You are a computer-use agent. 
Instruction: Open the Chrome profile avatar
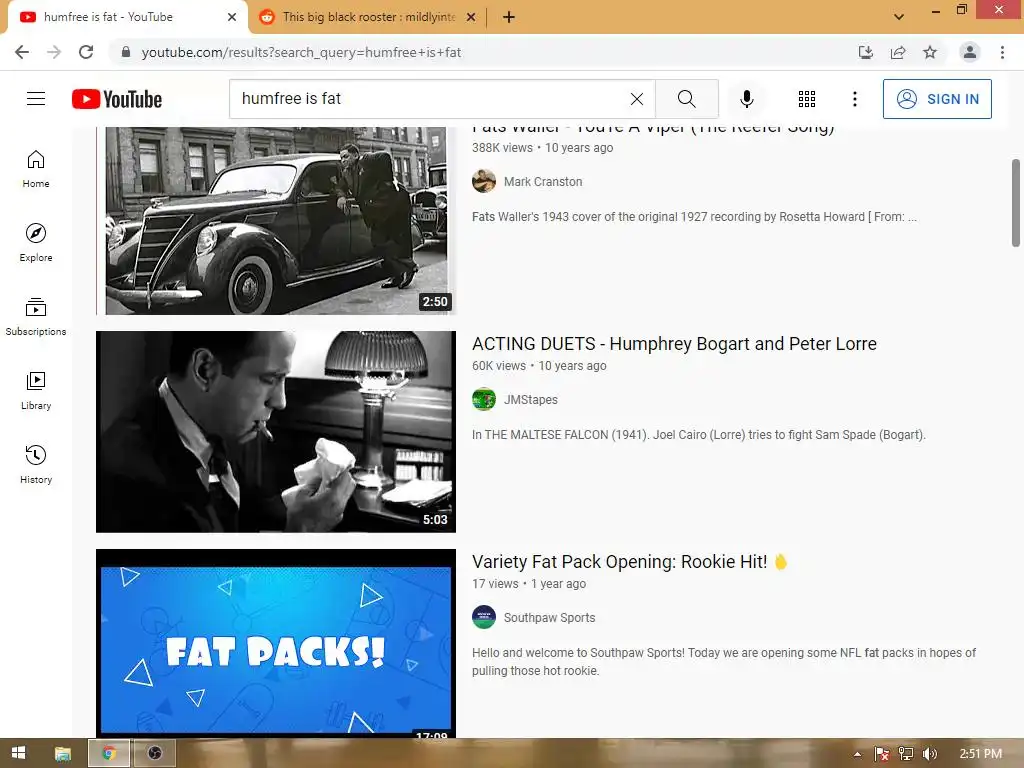click(970, 52)
